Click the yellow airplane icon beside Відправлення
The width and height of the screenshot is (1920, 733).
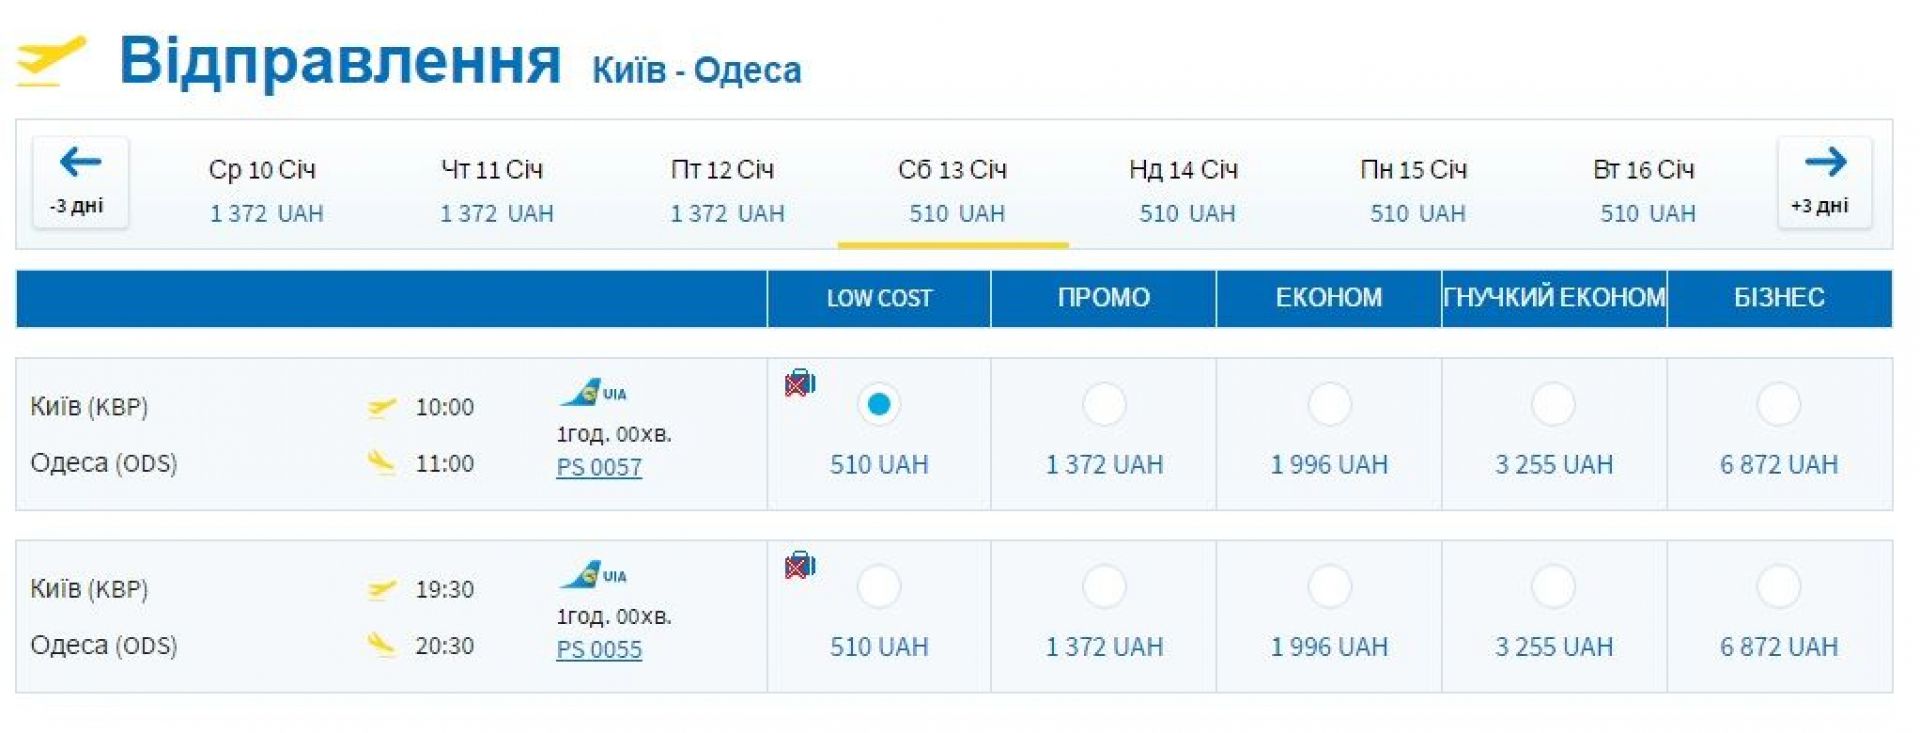pyautogui.click(x=52, y=60)
